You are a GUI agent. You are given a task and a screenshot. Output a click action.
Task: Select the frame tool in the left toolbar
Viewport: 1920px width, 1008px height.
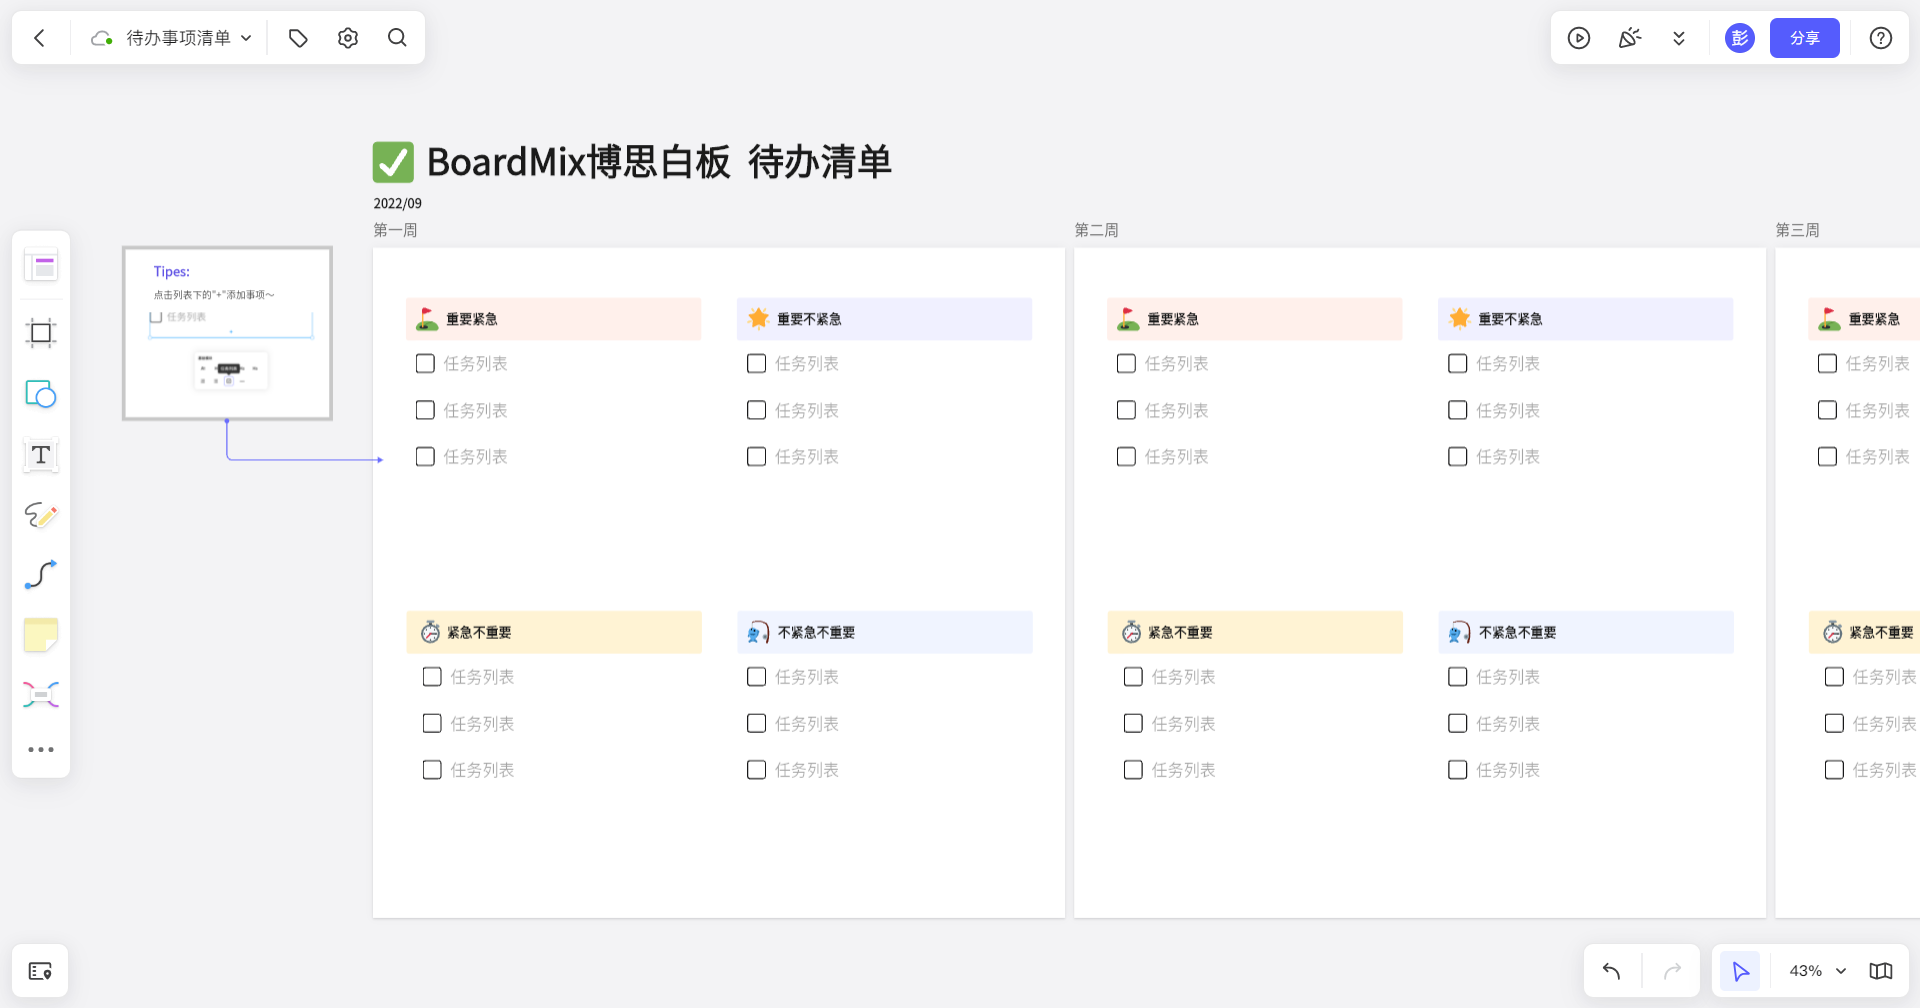pyautogui.click(x=41, y=333)
